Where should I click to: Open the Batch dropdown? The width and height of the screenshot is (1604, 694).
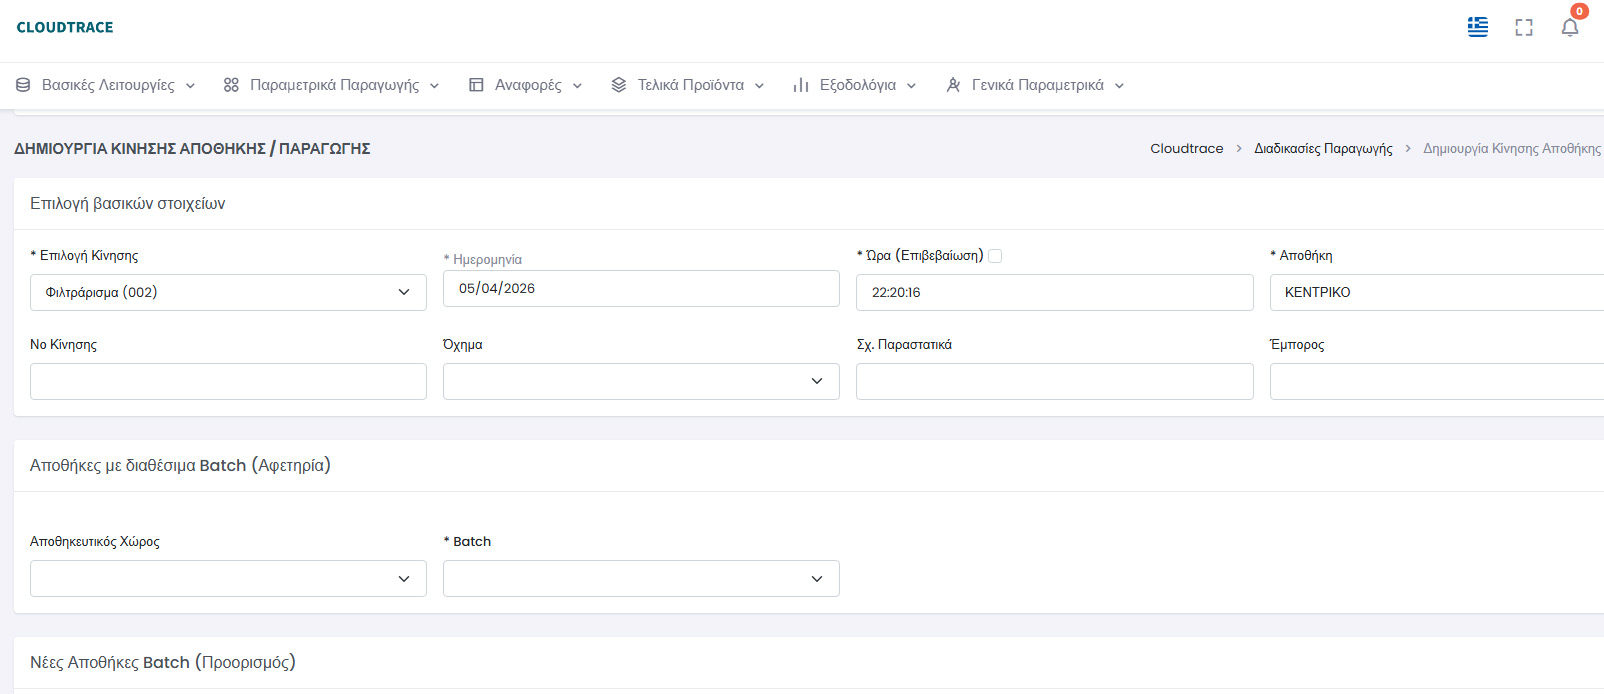[x=640, y=578]
